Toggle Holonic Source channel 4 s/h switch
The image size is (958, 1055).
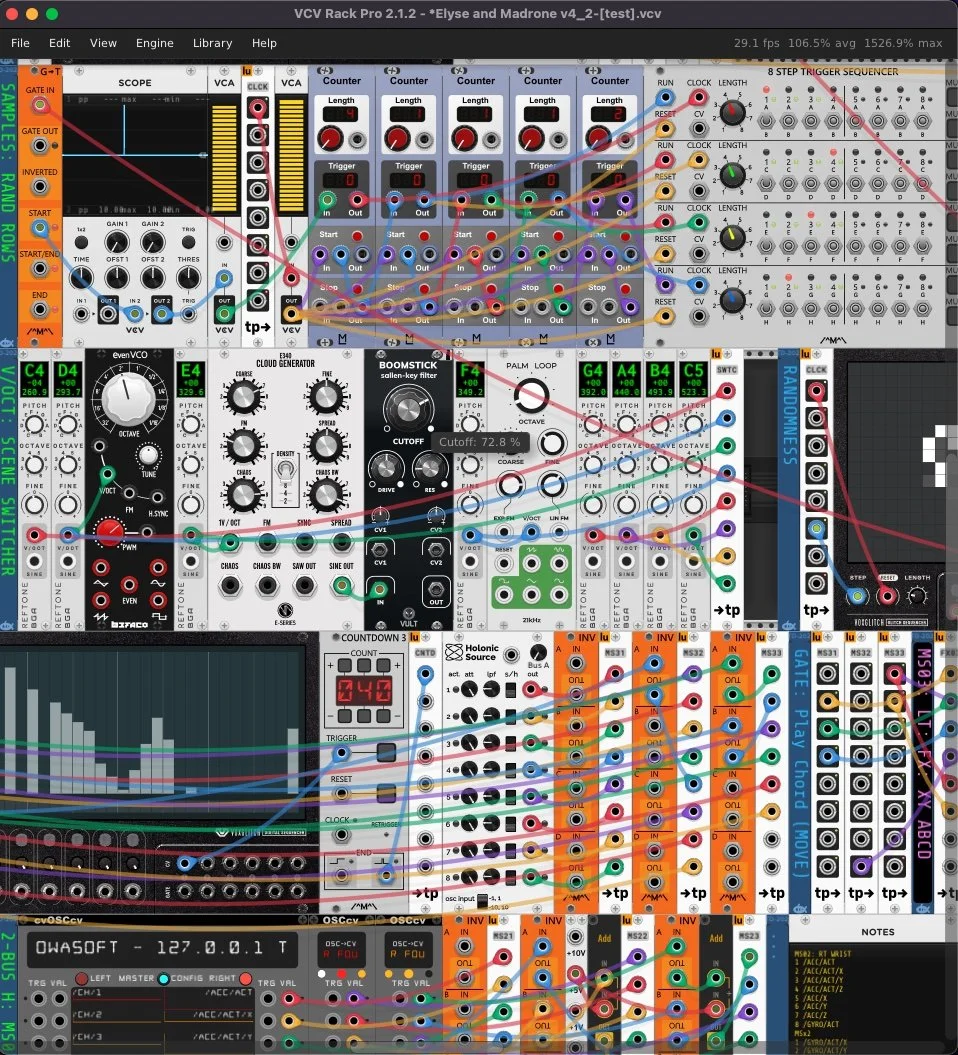tap(511, 770)
